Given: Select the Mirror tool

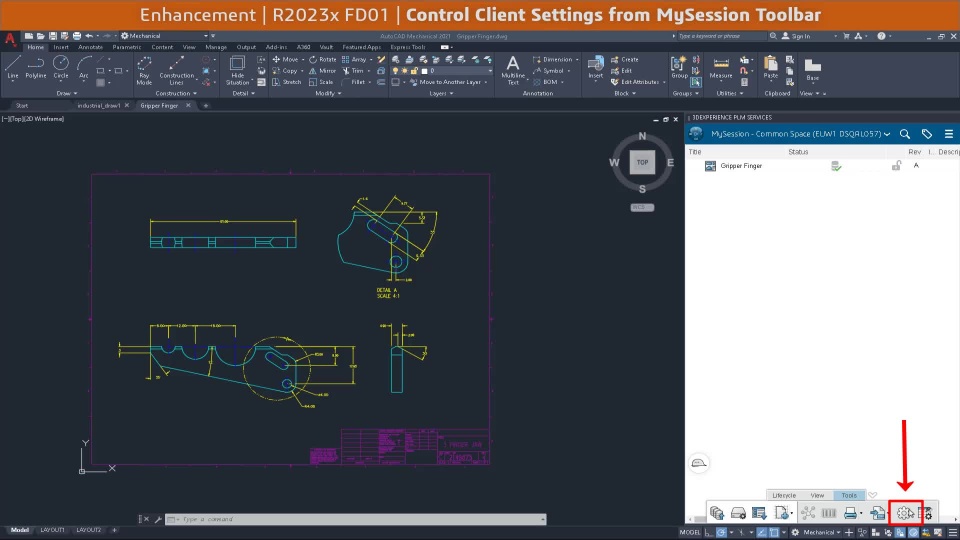Looking at the screenshot, I should [323, 70].
